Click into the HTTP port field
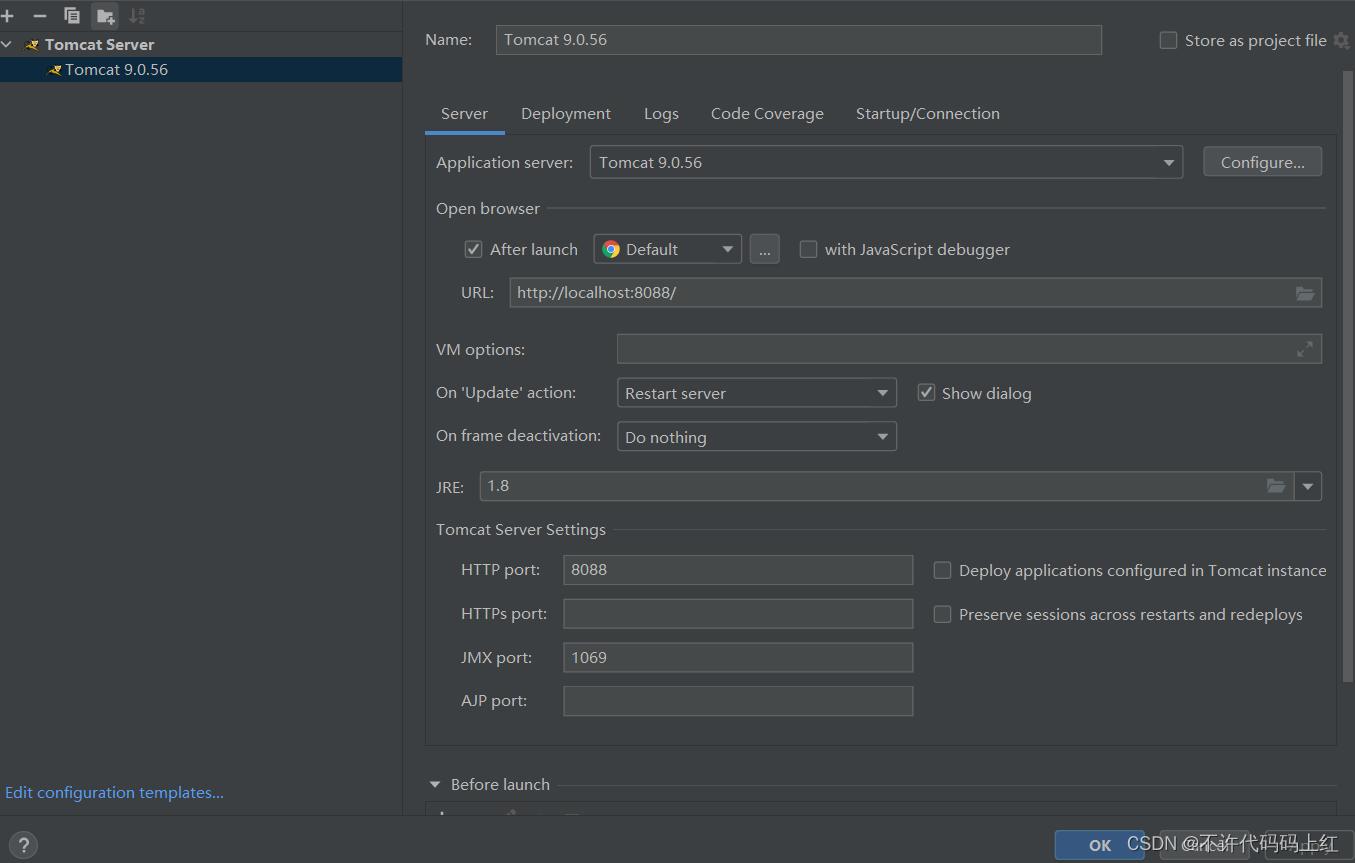This screenshot has height=863, width=1355. coord(738,570)
